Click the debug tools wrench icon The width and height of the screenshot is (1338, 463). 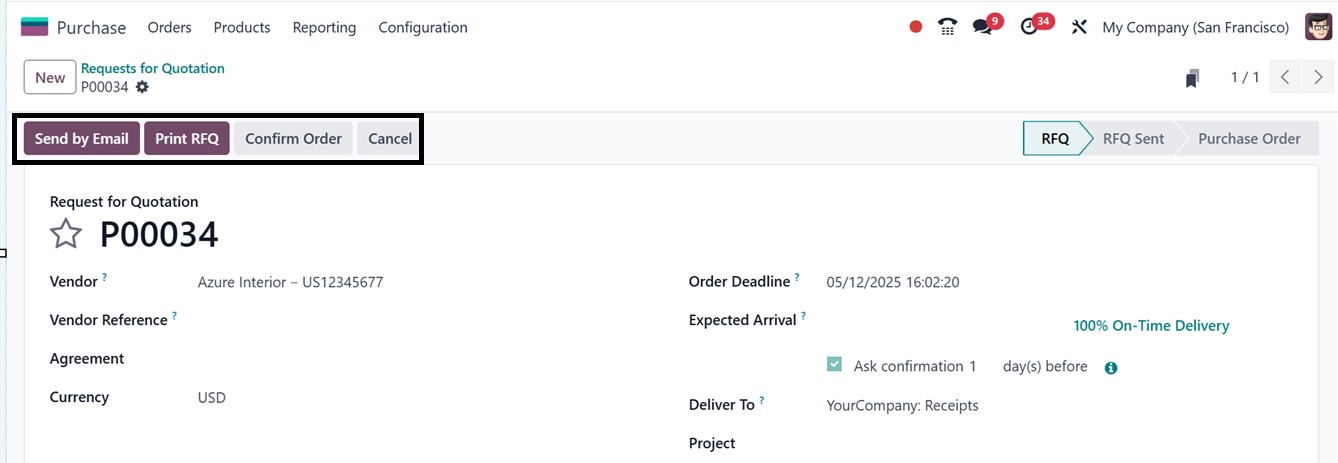pos(1078,27)
